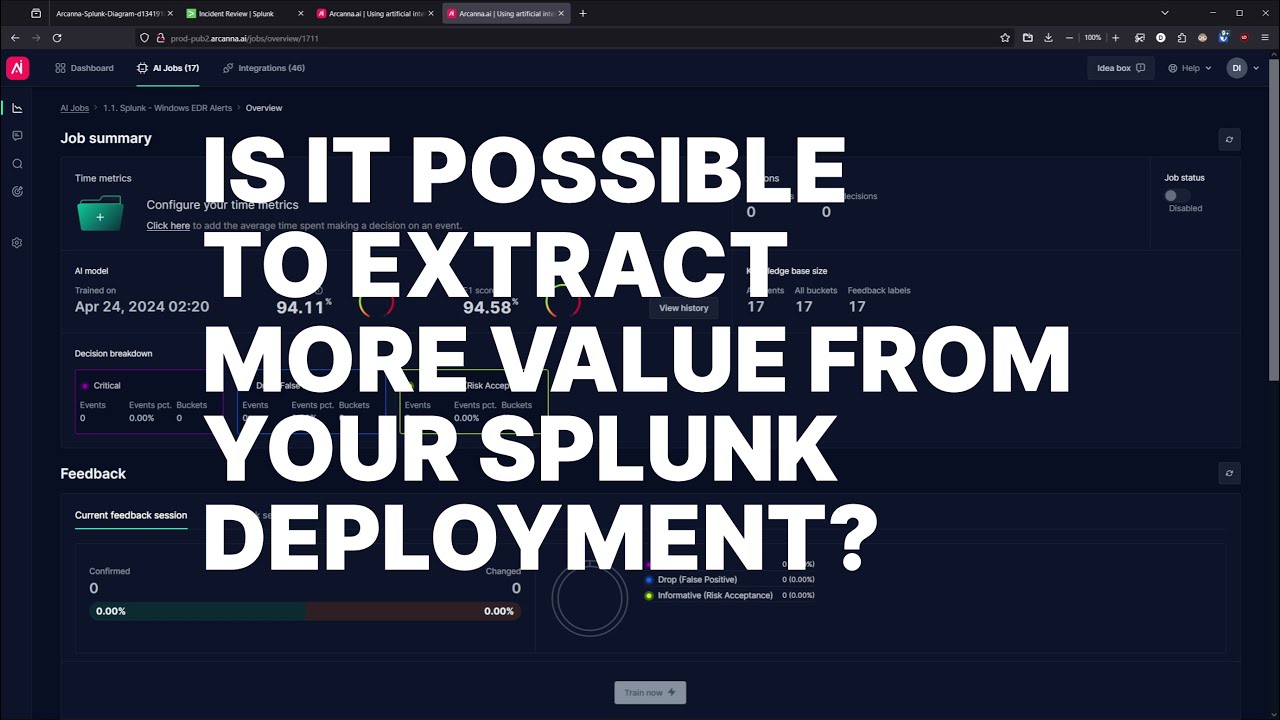Screen dimensions: 1280x720
Task: Reload the browser page
Action: (57, 38)
